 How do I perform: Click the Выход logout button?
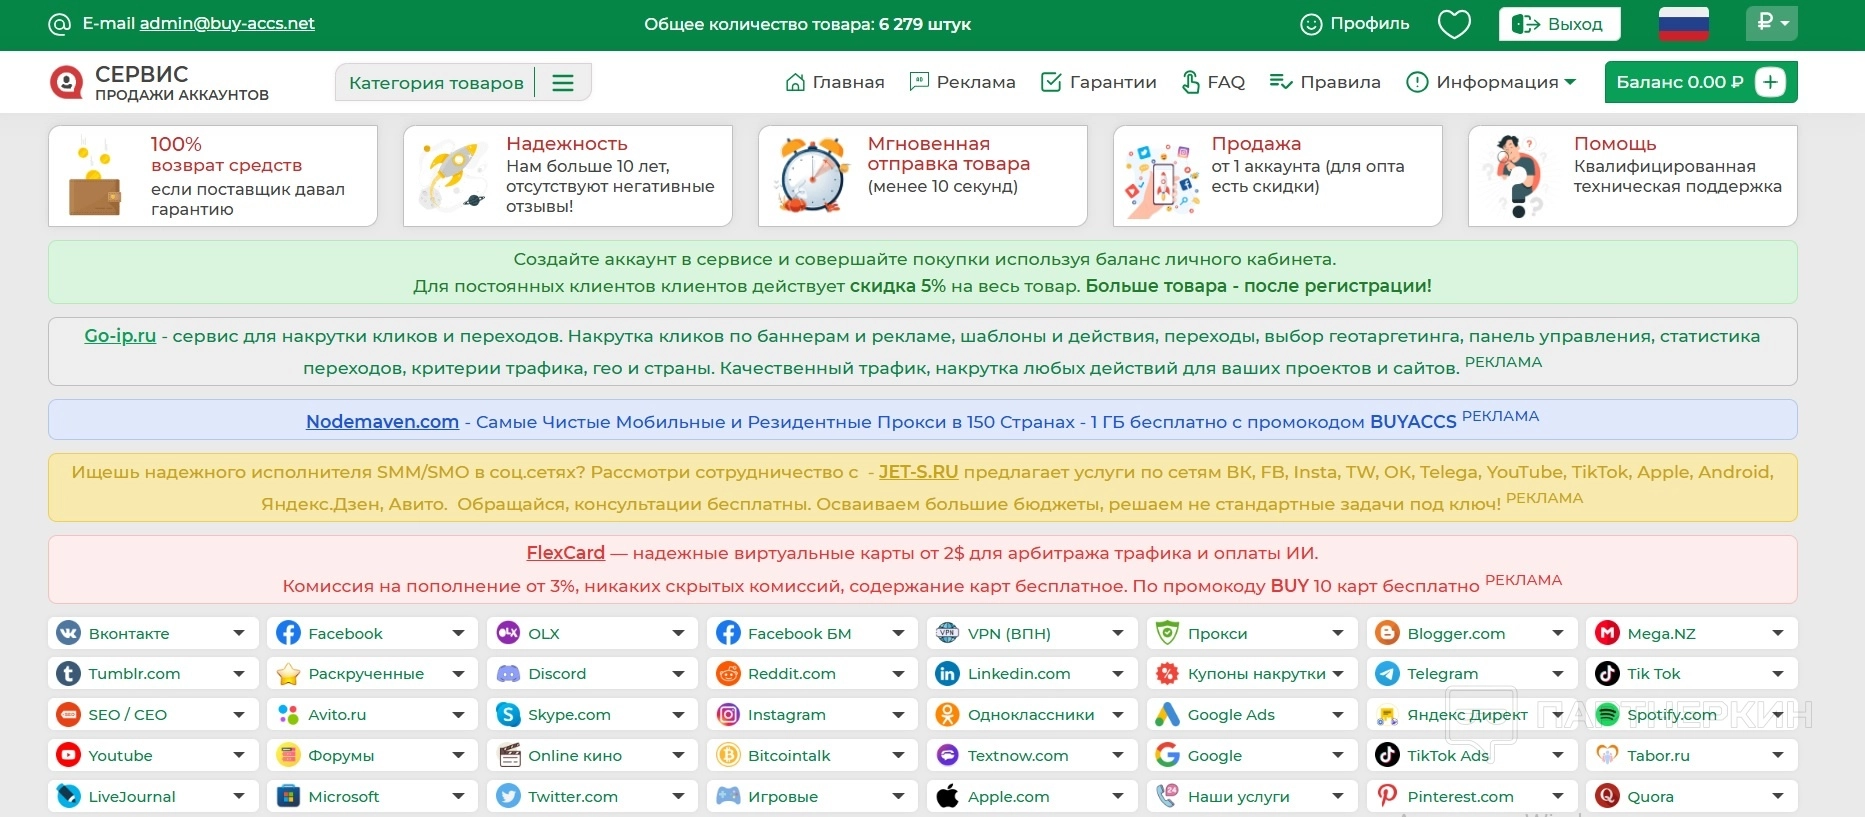click(x=1560, y=24)
